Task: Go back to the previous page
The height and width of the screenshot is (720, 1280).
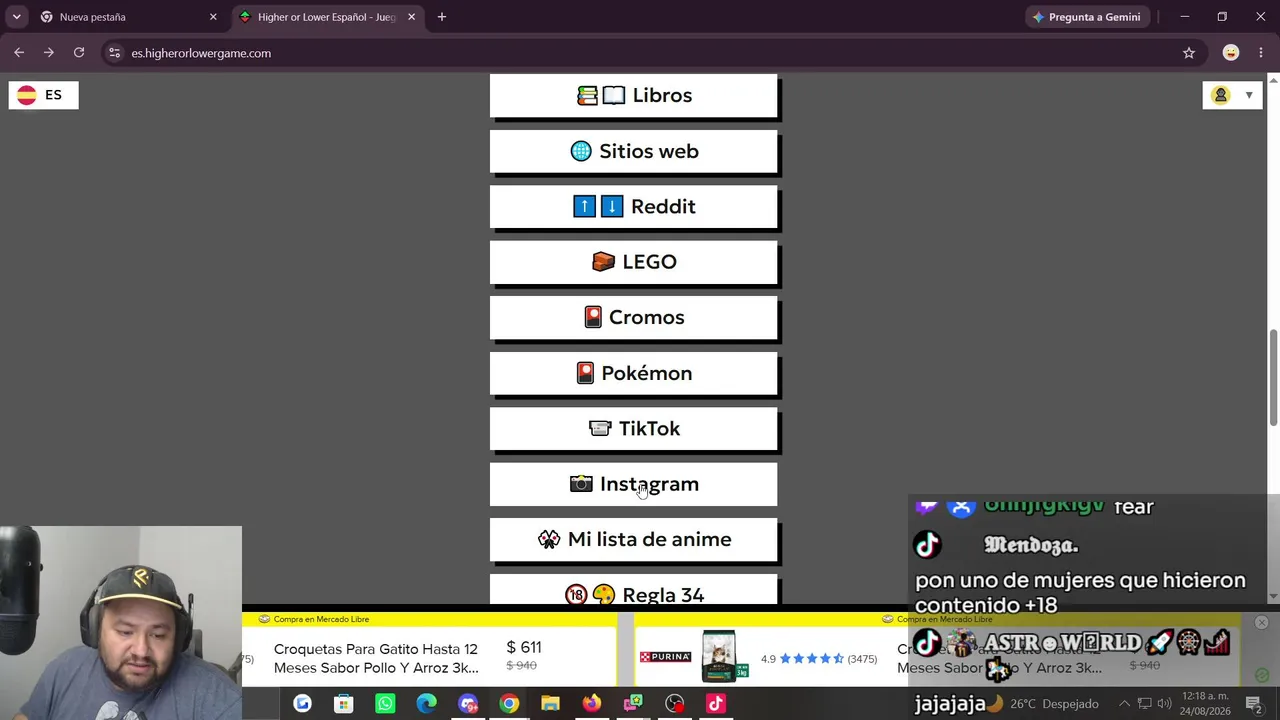Action: coord(19,53)
